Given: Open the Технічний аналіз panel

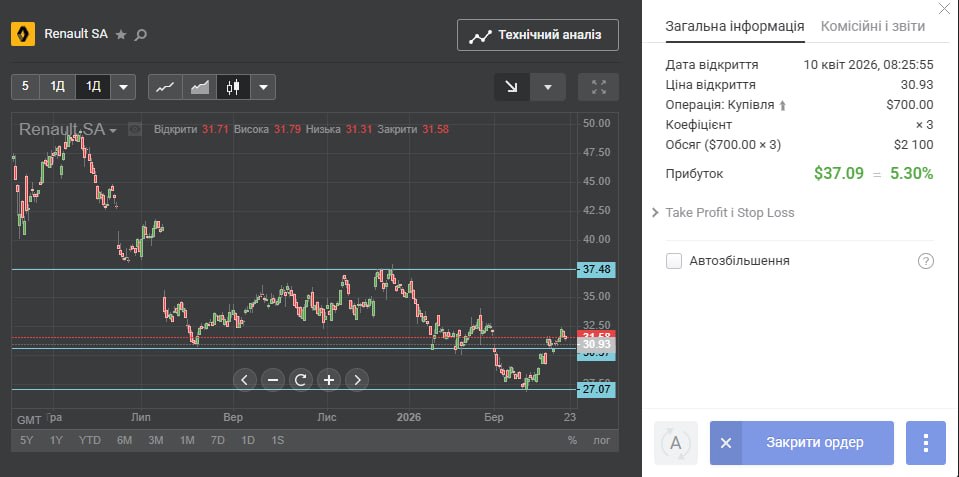Looking at the screenshot, I should (537, 35).
